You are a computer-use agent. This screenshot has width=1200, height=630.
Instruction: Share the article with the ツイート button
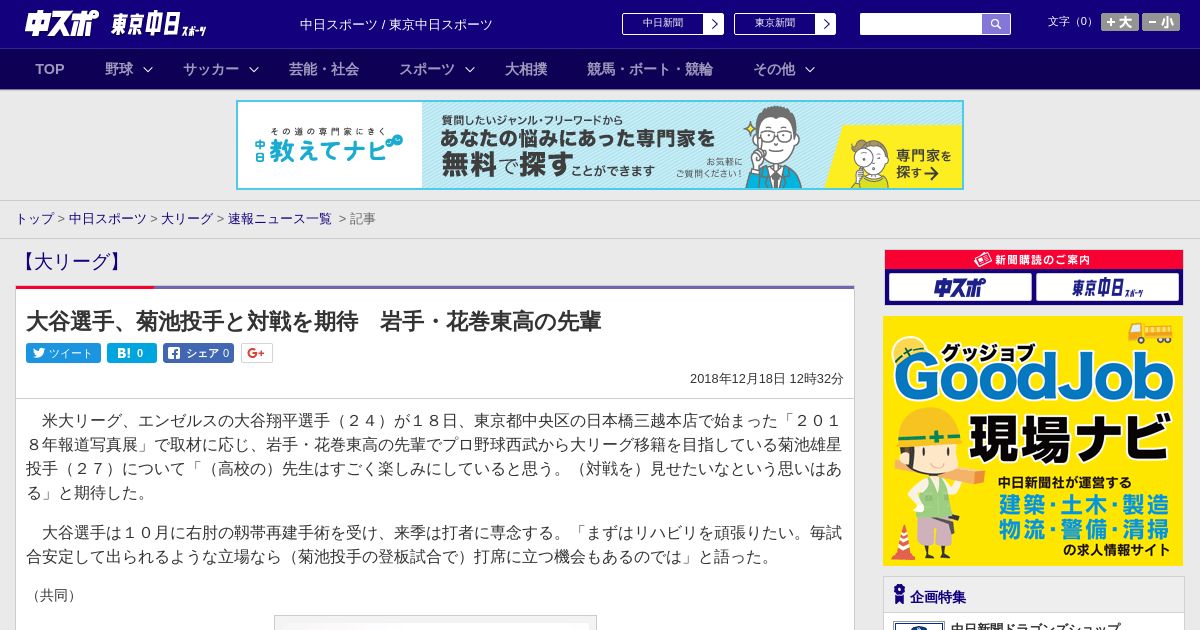[63, 353]
